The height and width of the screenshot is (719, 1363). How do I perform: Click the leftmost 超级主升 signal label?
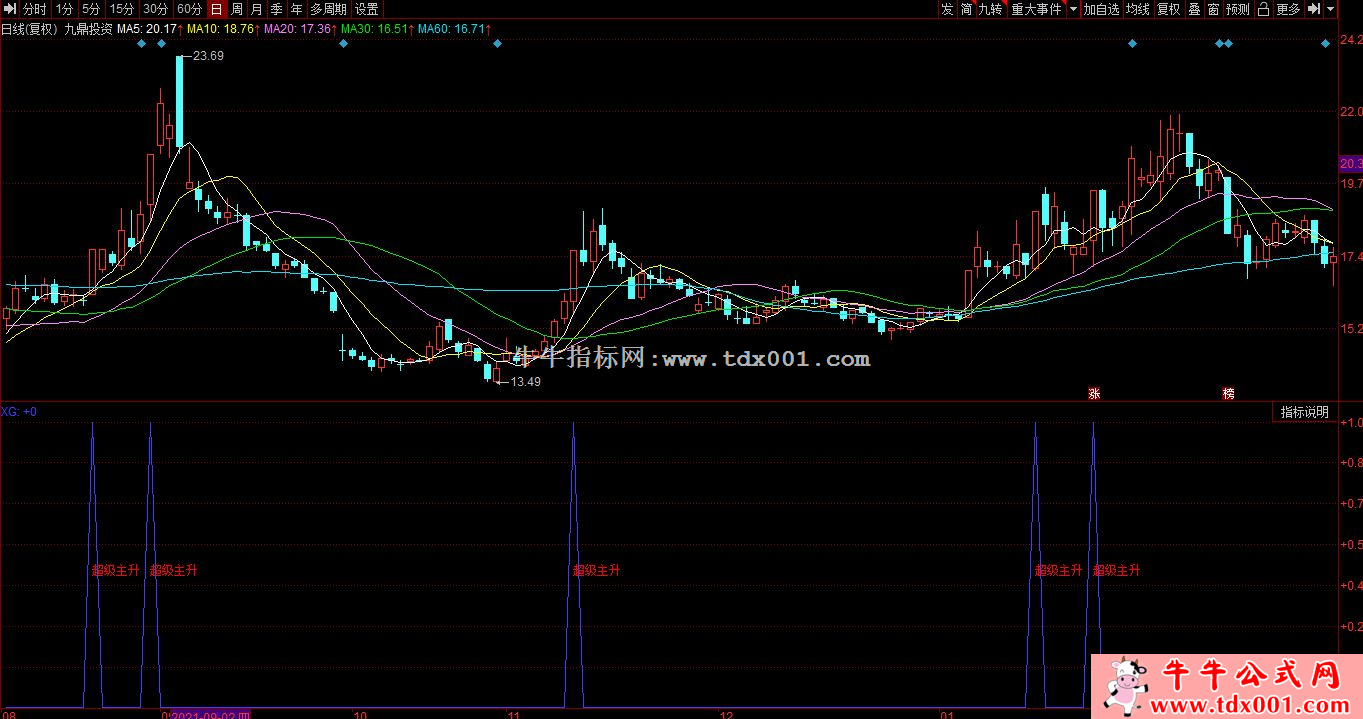coord(116,570)
